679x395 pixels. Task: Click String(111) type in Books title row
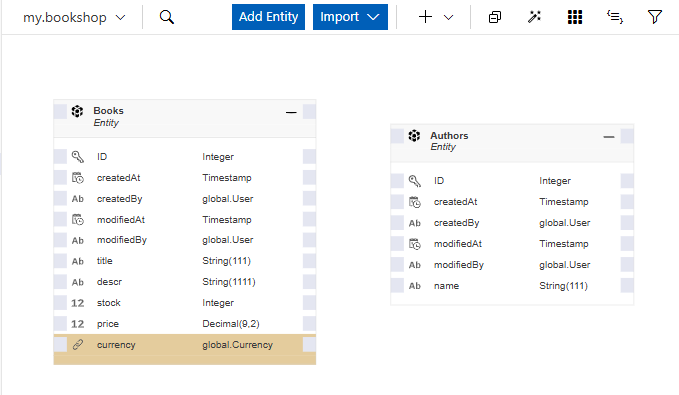[226, 261]
